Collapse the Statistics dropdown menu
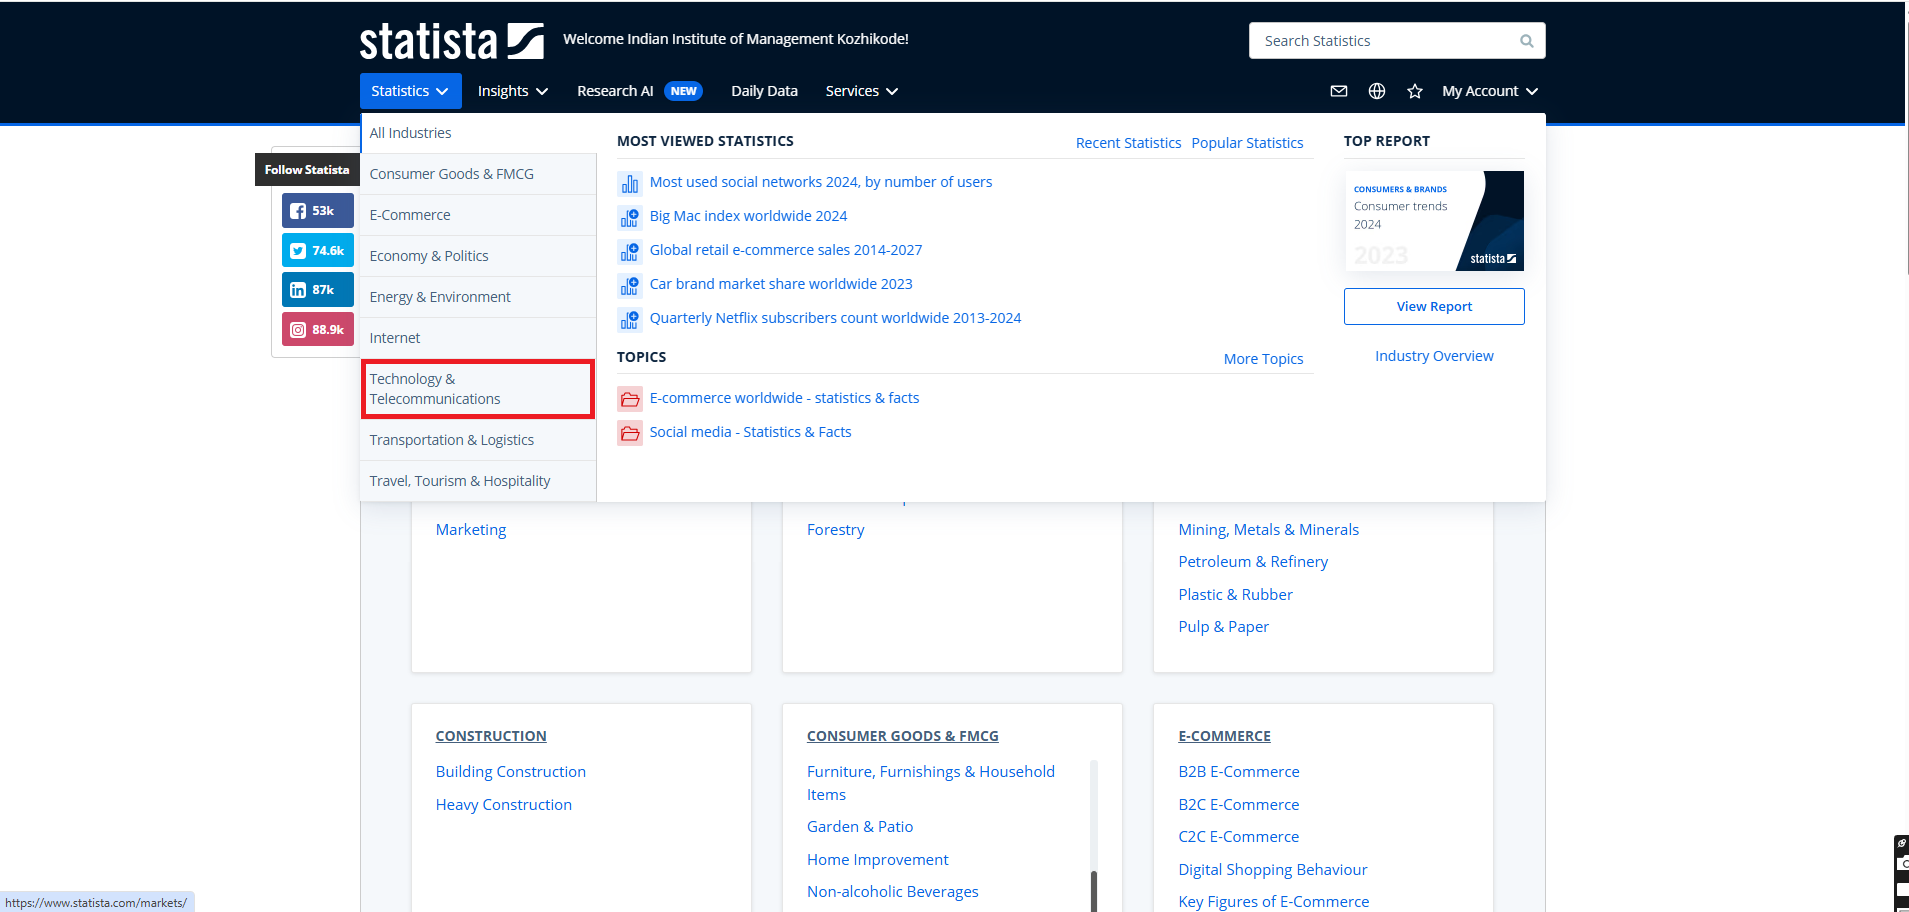This screenshot has width=1909, height=912. [x=410, y=91]
